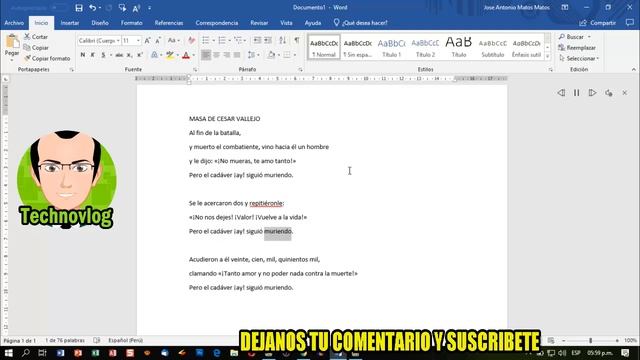Toggle superscript formatting
Screen dimensions: 640x360
tap(140, 55)
